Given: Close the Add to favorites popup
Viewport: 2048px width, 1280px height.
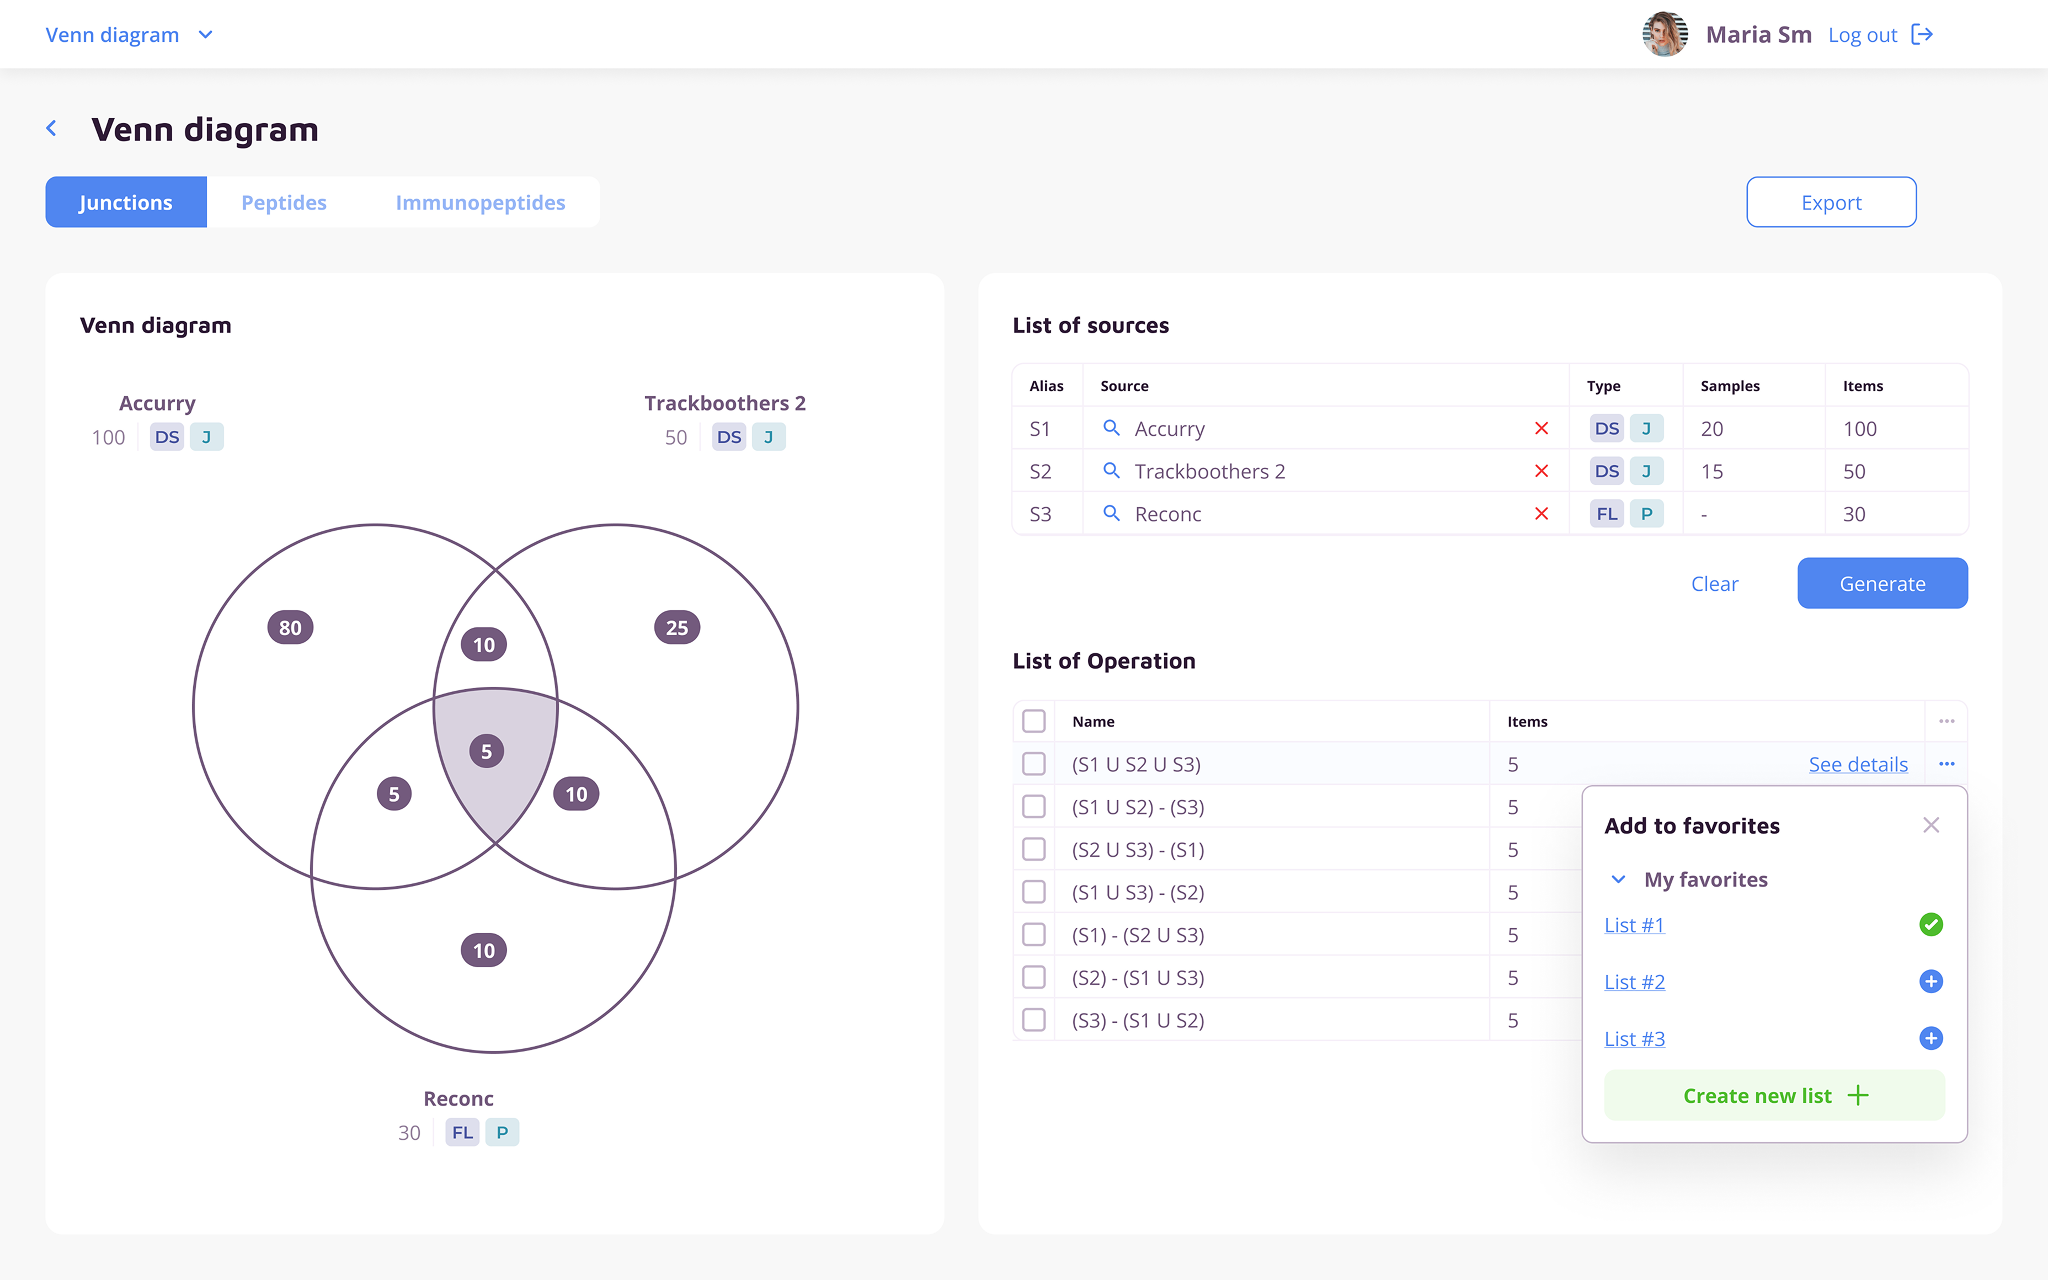Looking at the screenshot, I should pos(1930,826).
